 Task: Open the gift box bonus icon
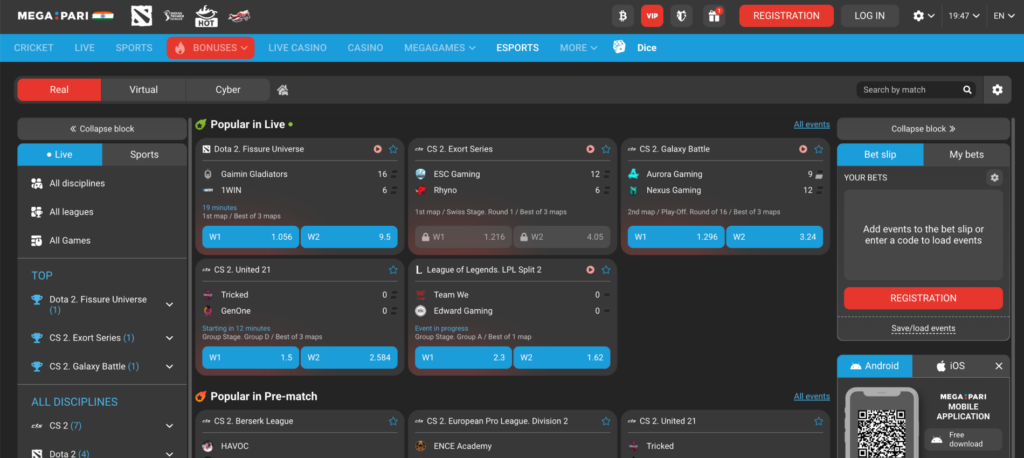pos(714,16)
